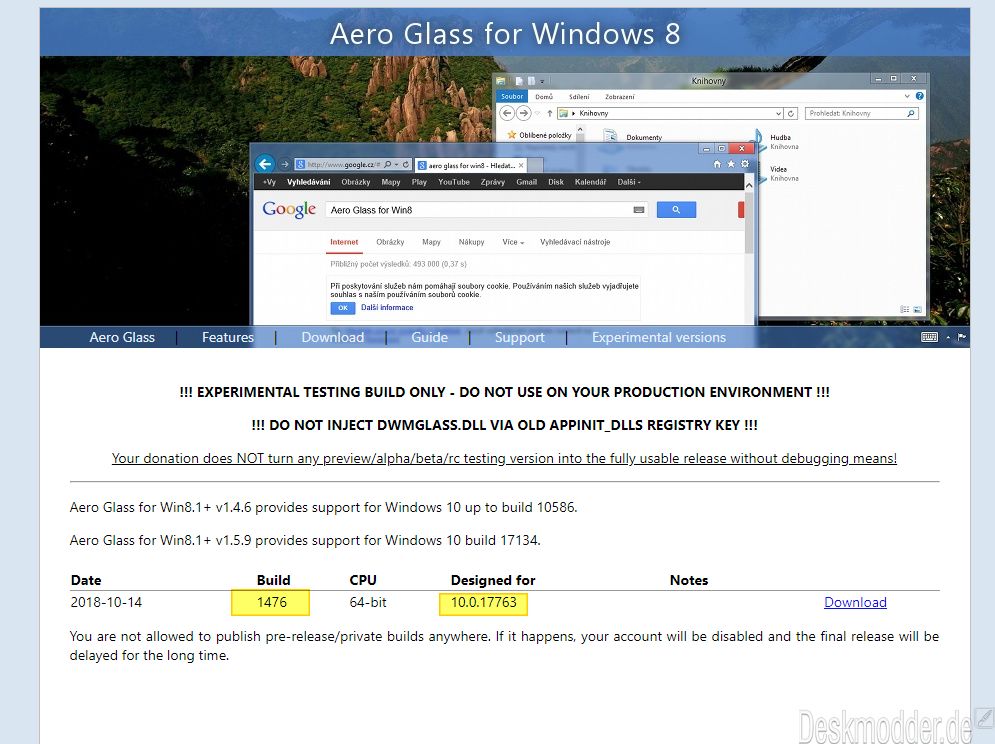Click the Download link for build 1476
995x744 pixels.
[x=855, y=602]
